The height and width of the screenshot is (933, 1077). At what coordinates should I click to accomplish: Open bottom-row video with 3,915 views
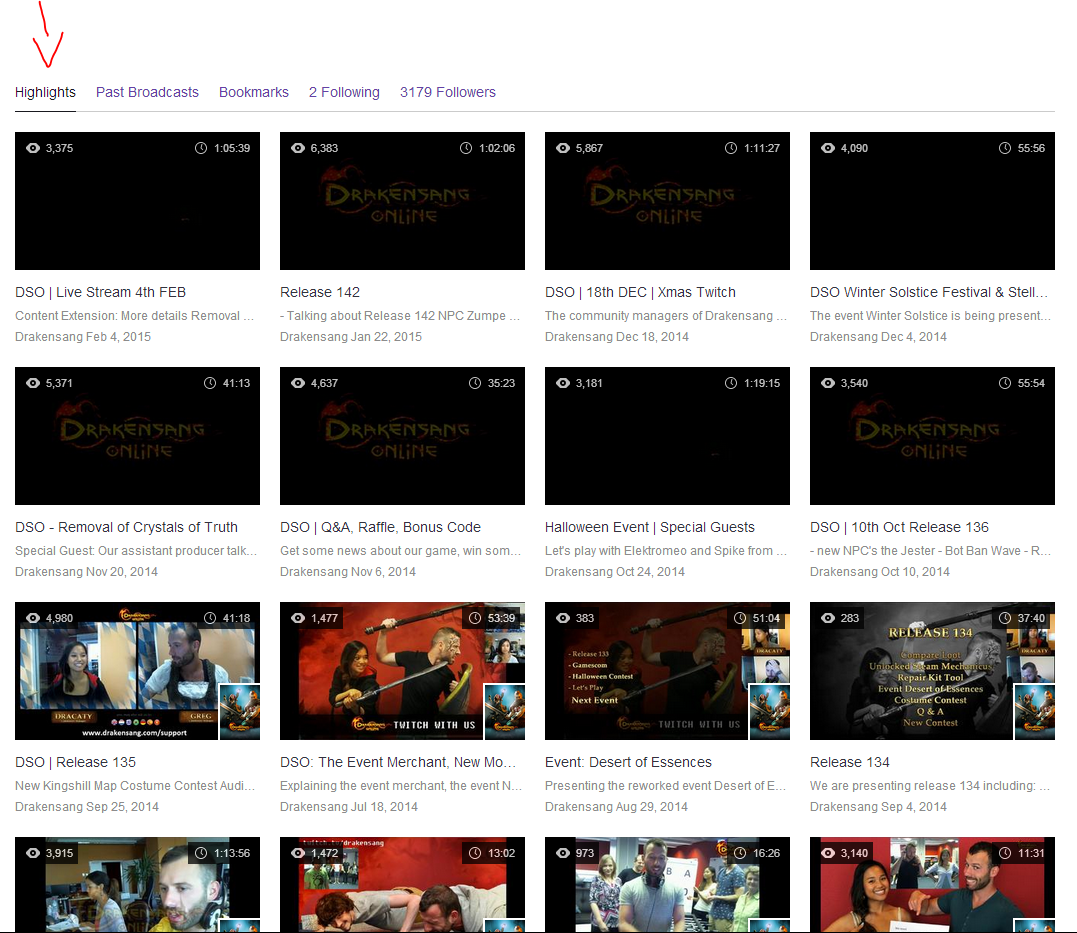tap(137, 885)
